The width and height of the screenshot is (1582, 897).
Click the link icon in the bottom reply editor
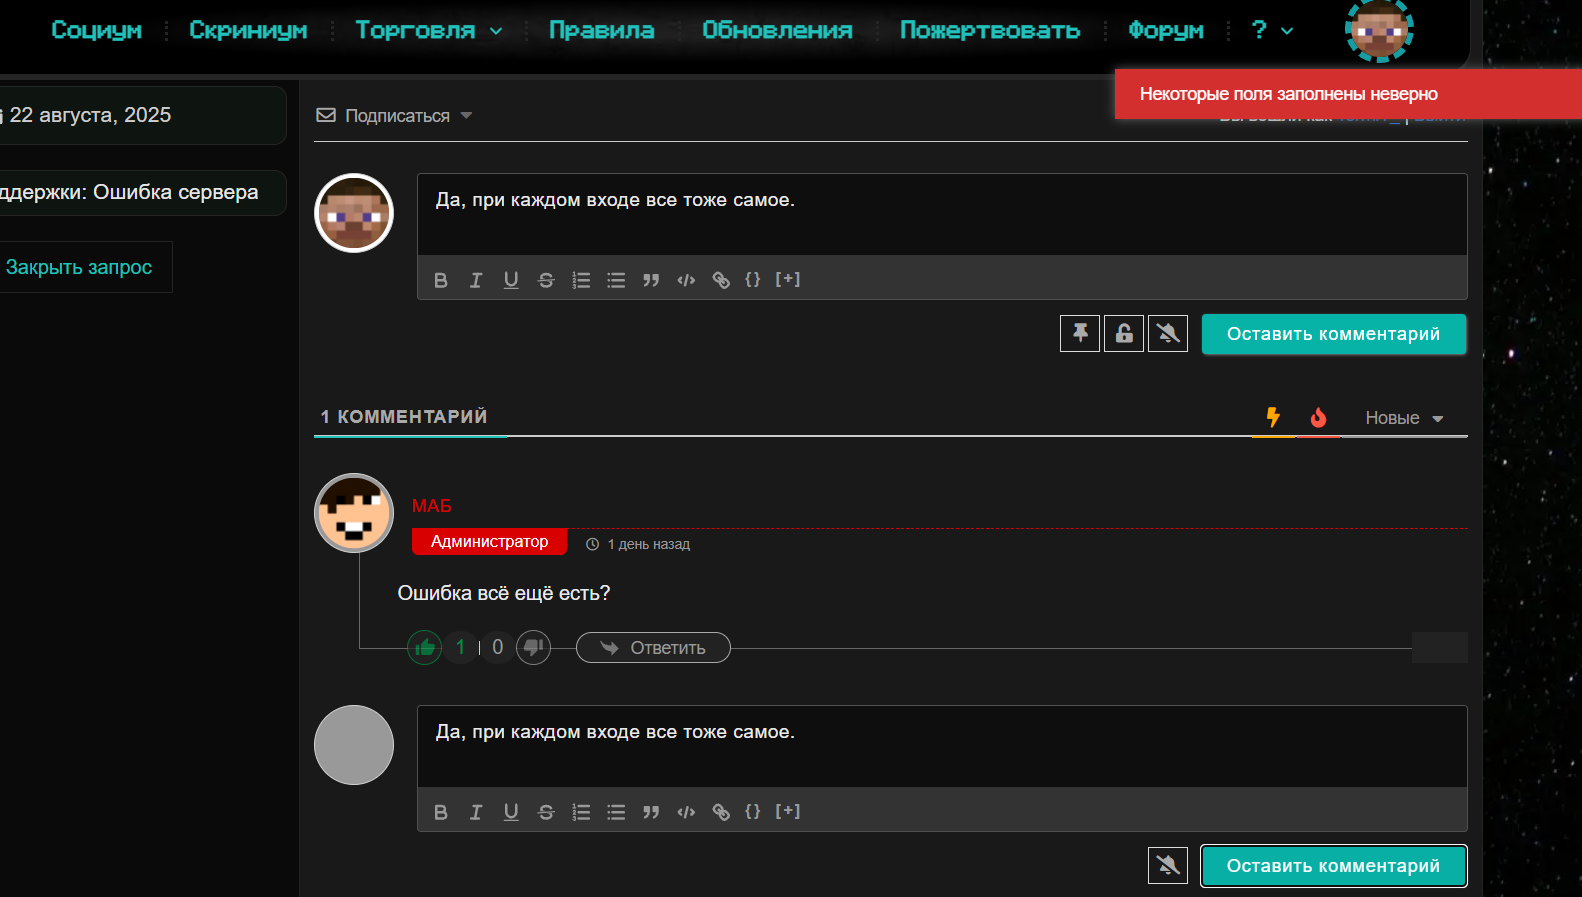(x=721, y=812)
